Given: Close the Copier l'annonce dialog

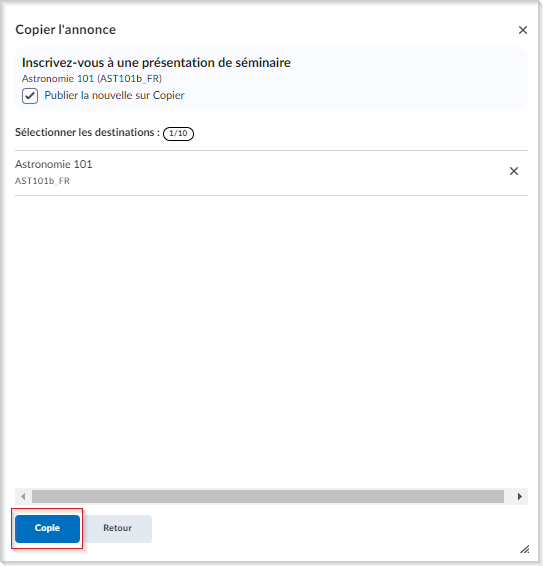Looking at the screenshot, I should (522, 30).
